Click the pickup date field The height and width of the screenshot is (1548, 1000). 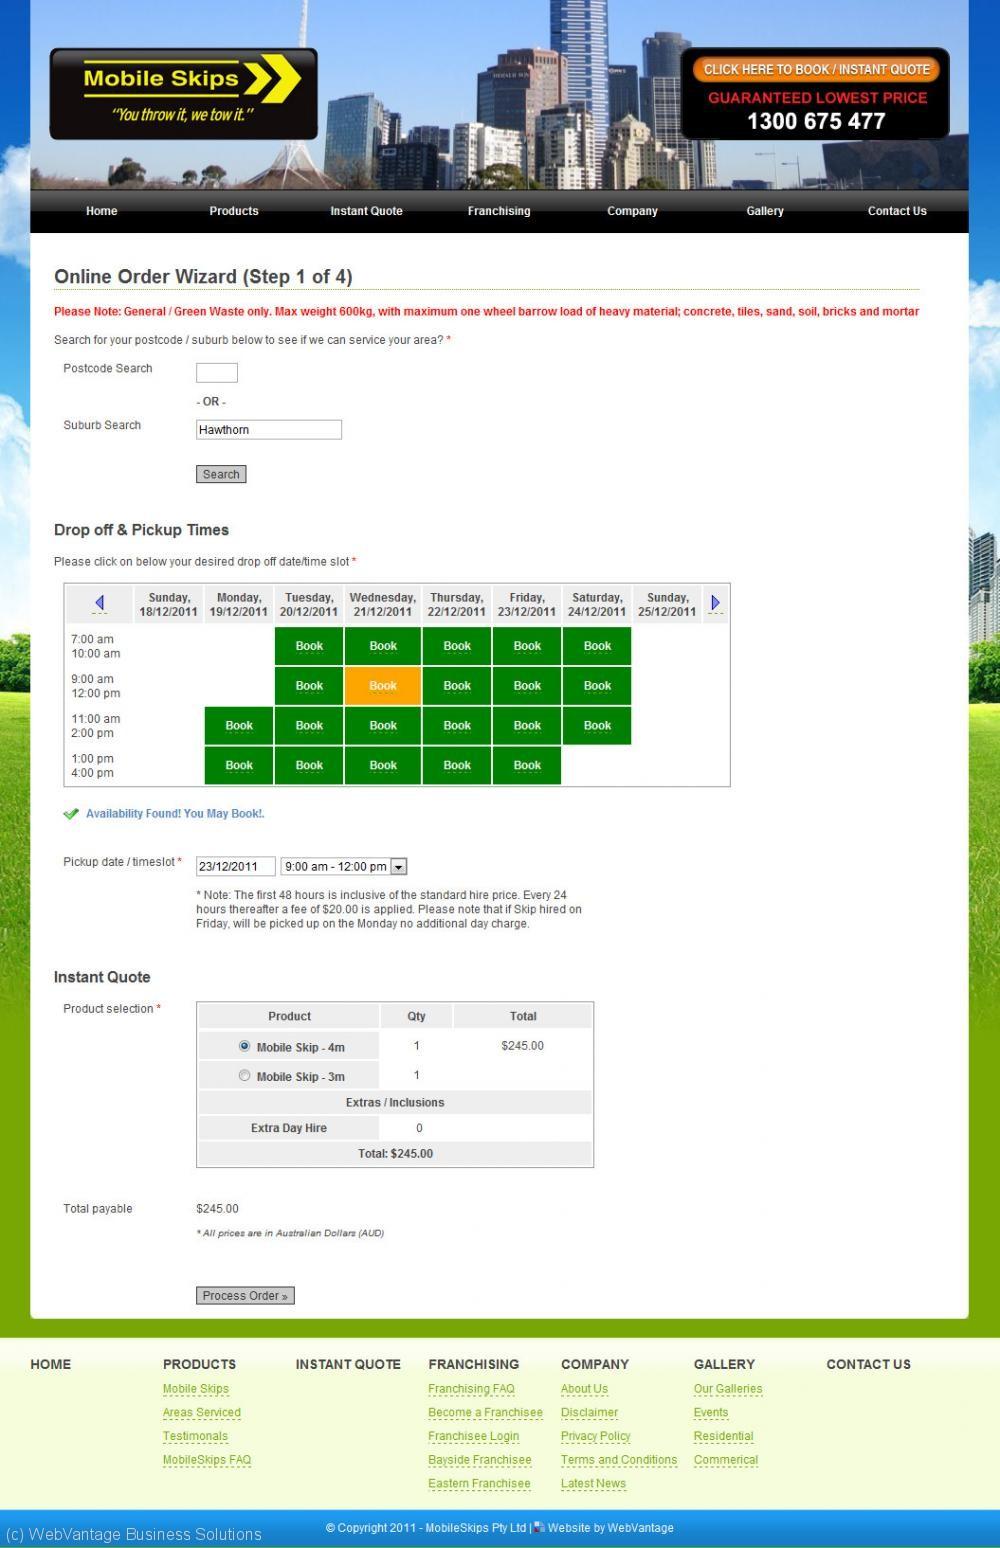click(235, 867)
